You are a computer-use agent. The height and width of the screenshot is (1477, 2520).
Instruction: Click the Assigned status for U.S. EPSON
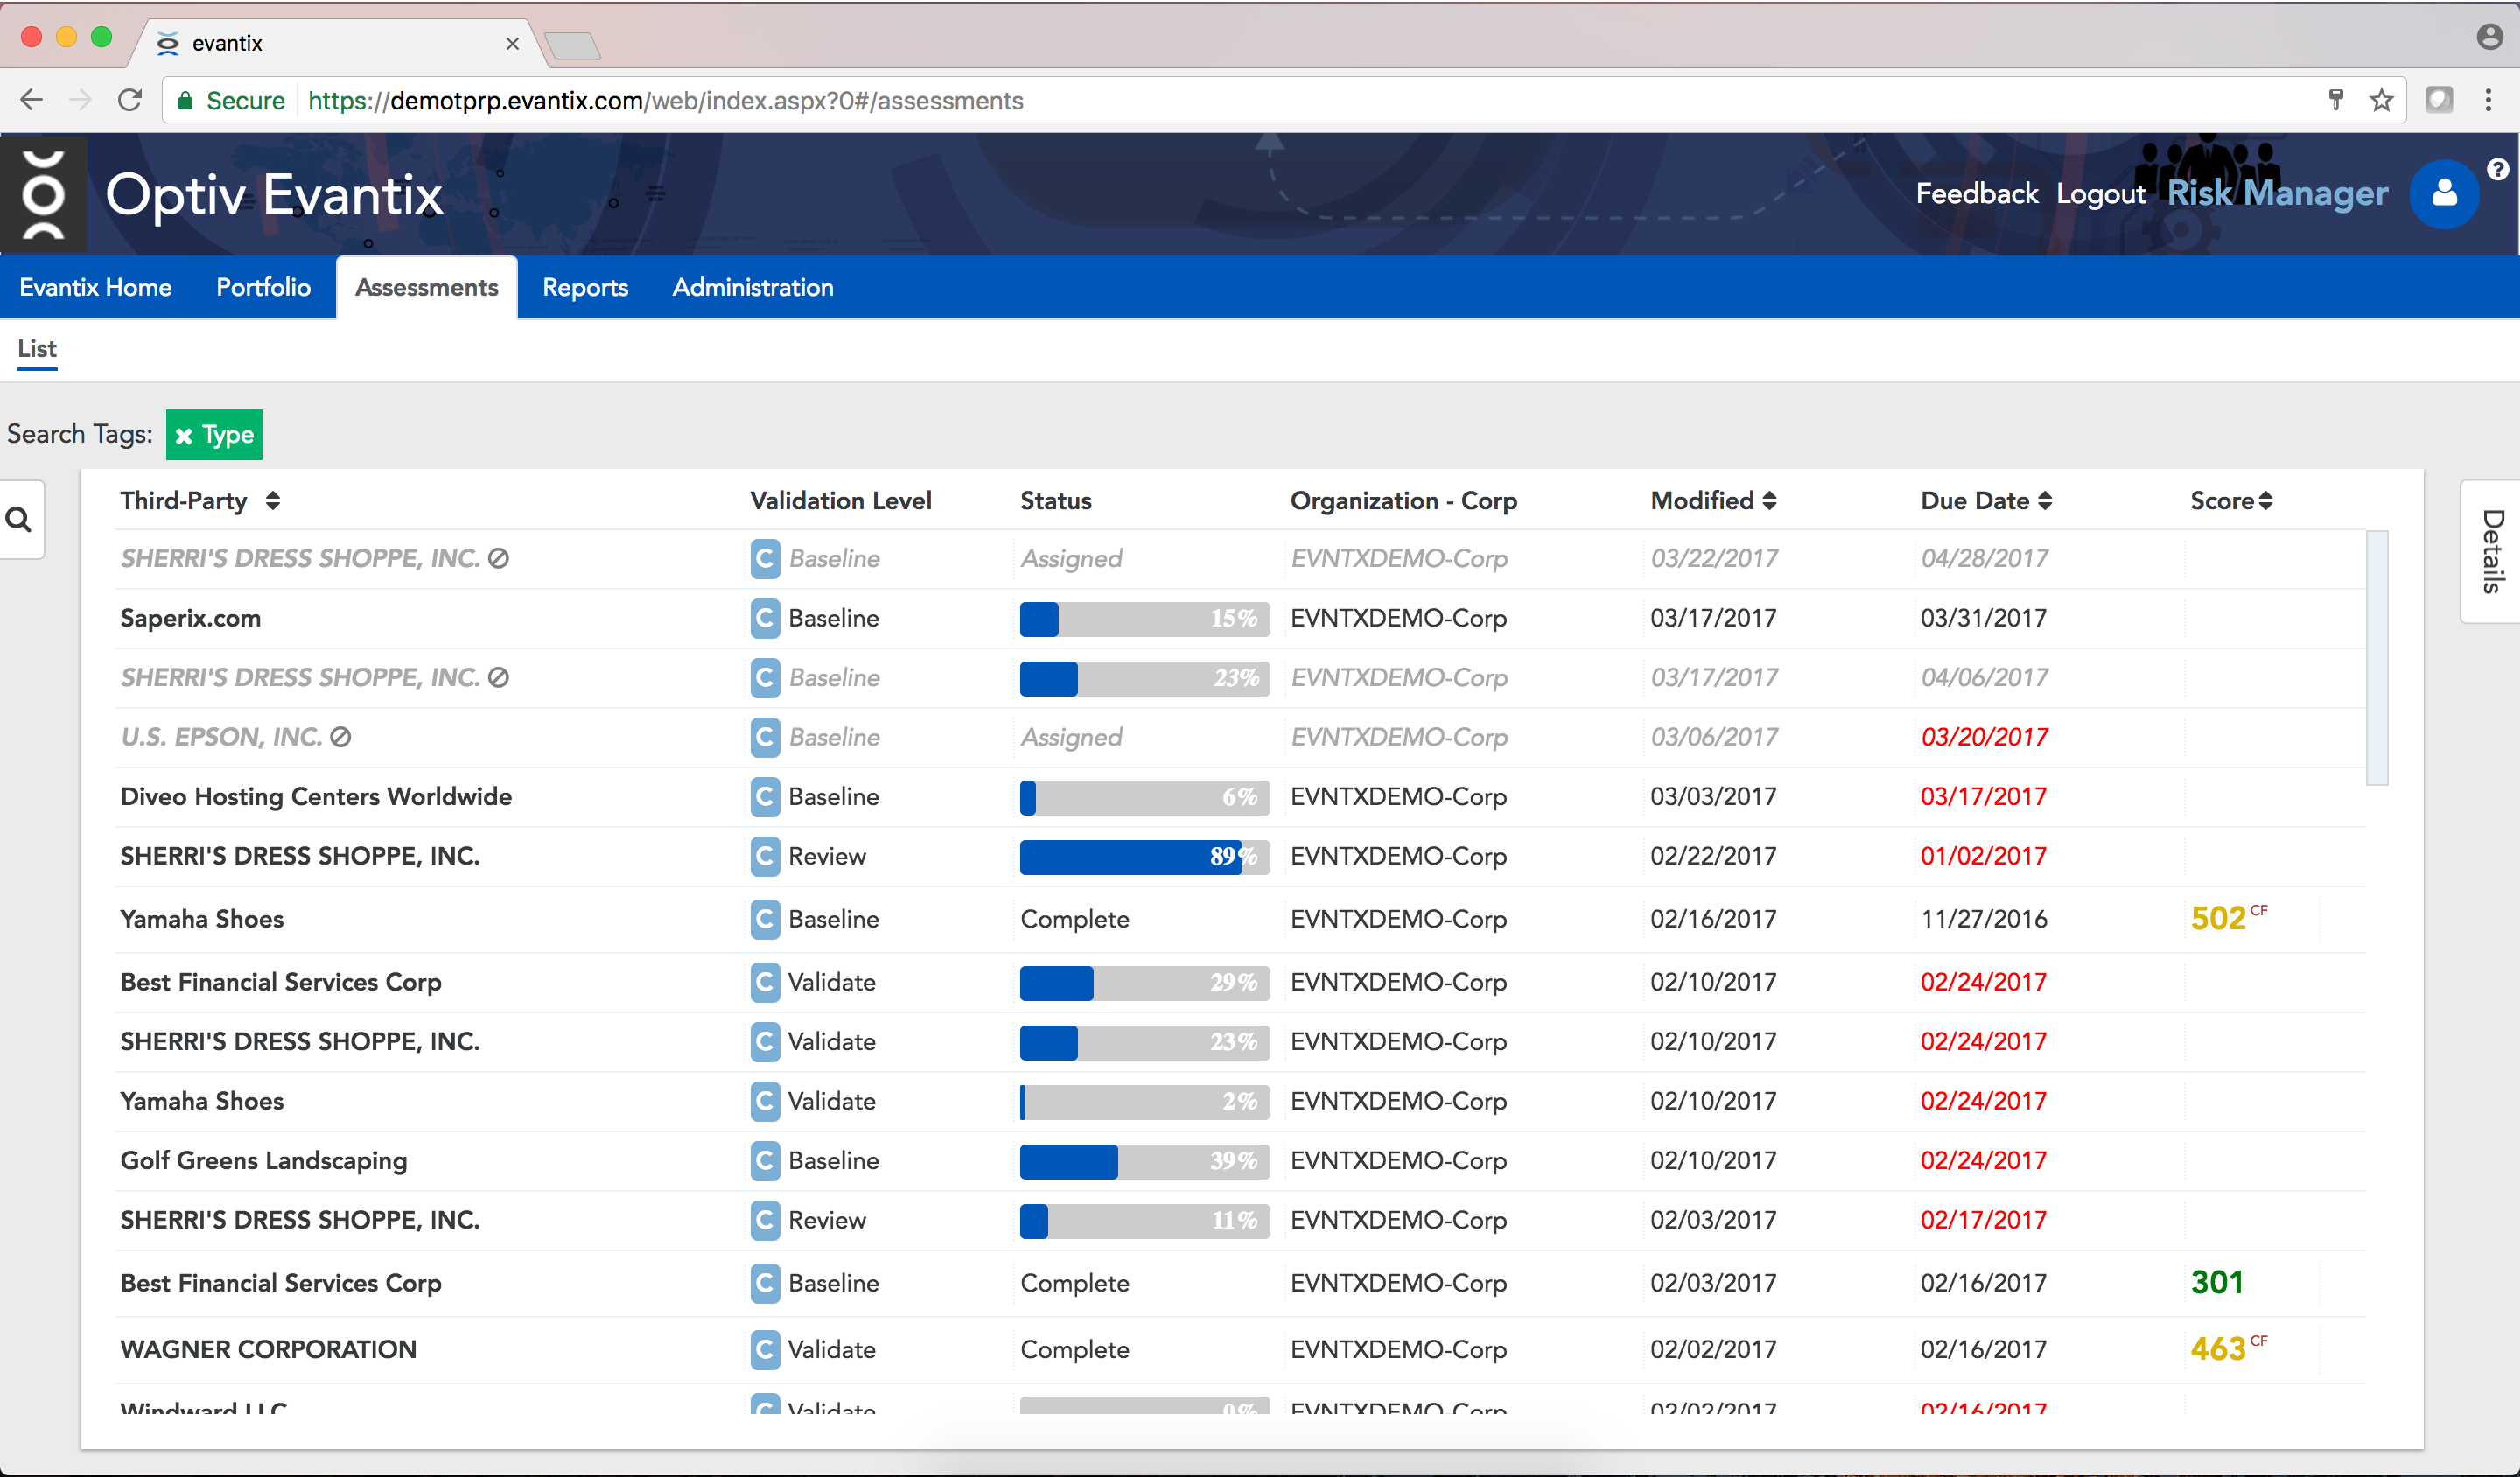point(1071,737)
